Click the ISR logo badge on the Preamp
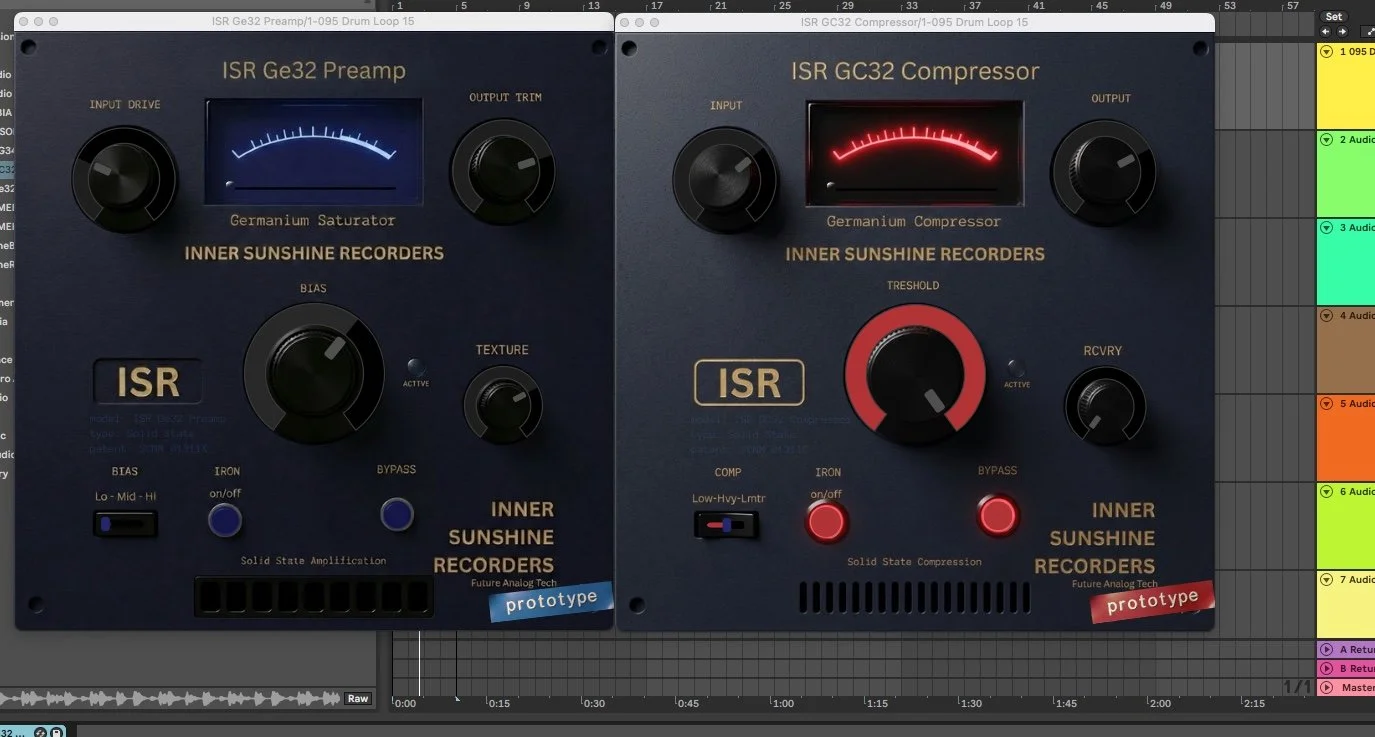The image size is (1375, 737). [x=148, y=382]
